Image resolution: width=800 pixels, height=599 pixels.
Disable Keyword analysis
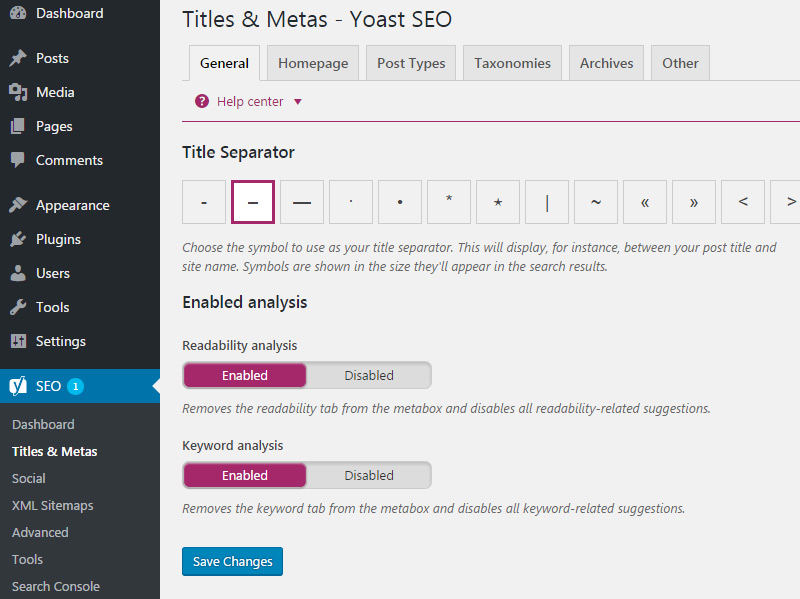(x=369, y=476)
